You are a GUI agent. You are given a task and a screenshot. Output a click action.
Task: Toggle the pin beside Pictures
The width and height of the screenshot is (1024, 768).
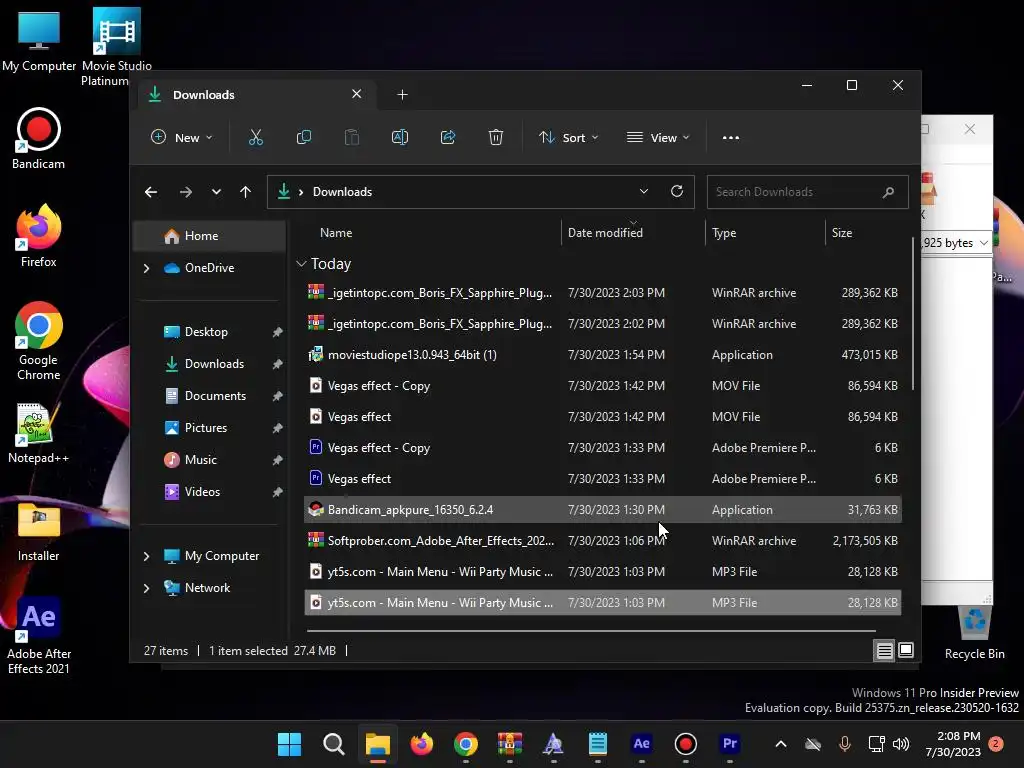click(x=277, y=428)
